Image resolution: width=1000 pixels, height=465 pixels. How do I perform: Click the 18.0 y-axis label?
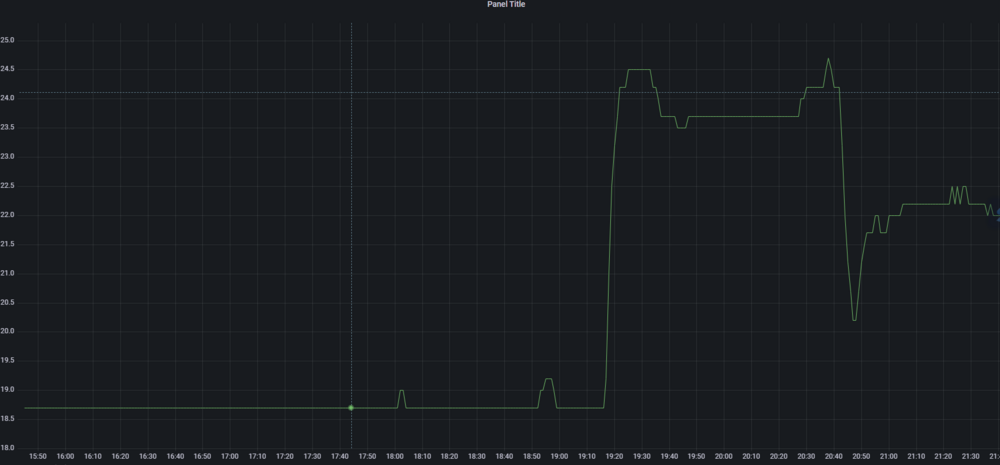tap(7, 448)
